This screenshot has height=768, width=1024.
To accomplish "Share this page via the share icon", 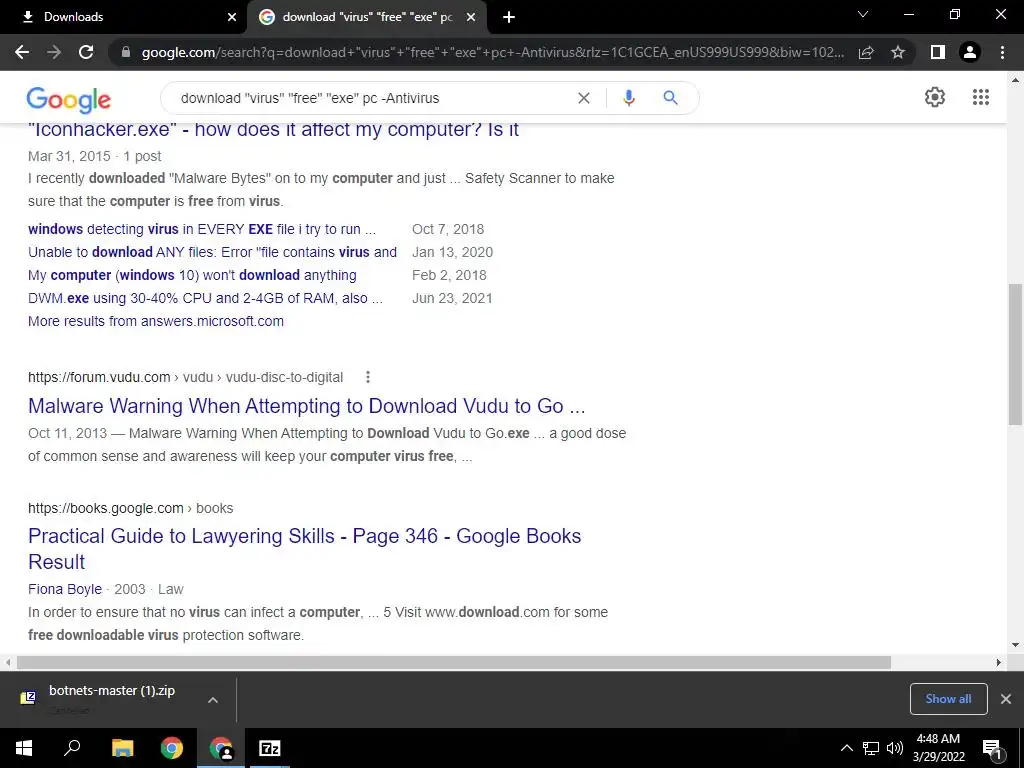I will (x=866, y=52).
